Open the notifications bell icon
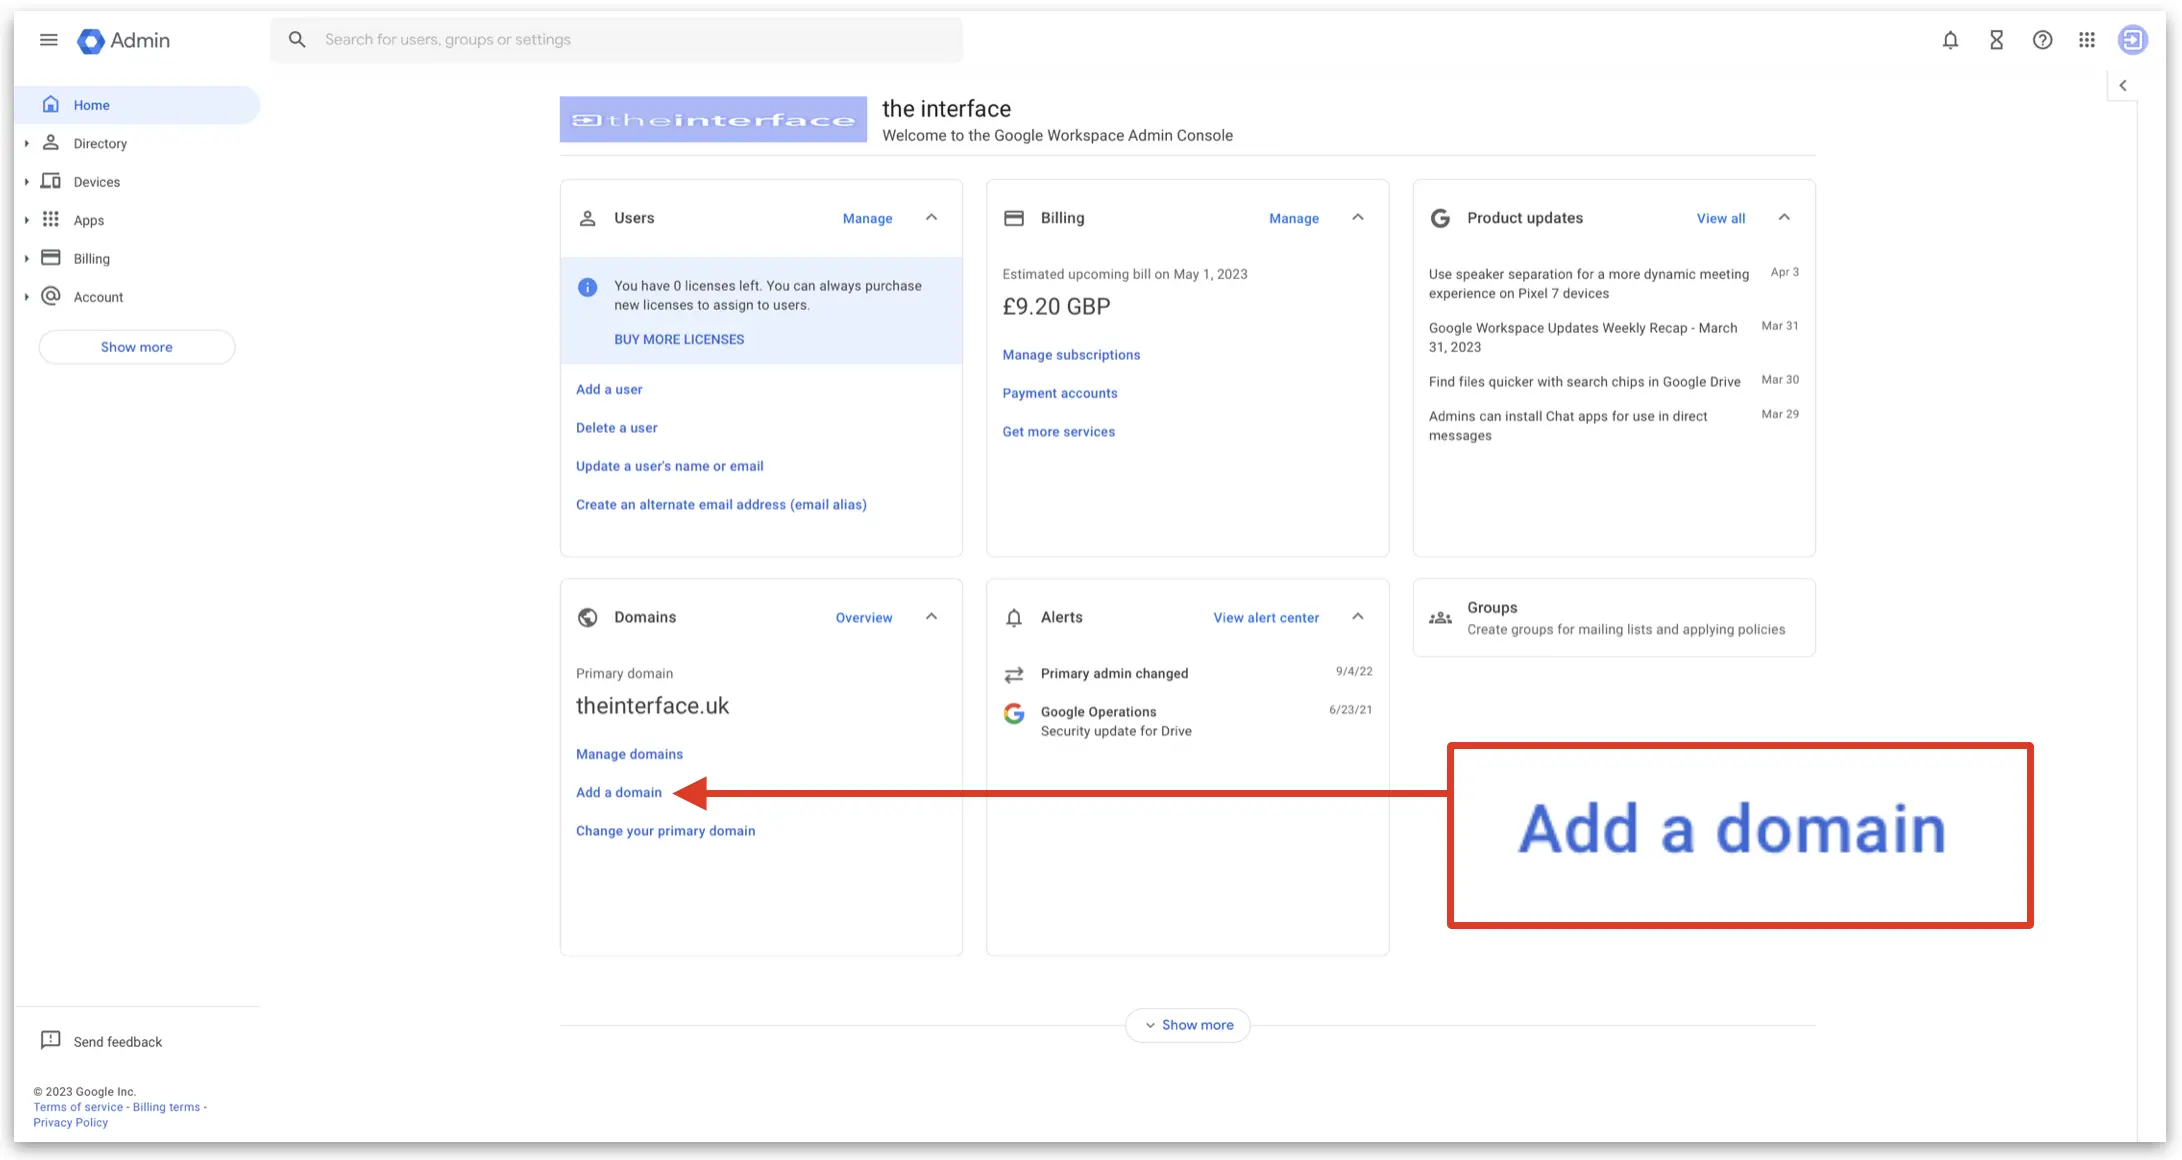Screen dimensions: 2182x1160 tap(1950, 40)
